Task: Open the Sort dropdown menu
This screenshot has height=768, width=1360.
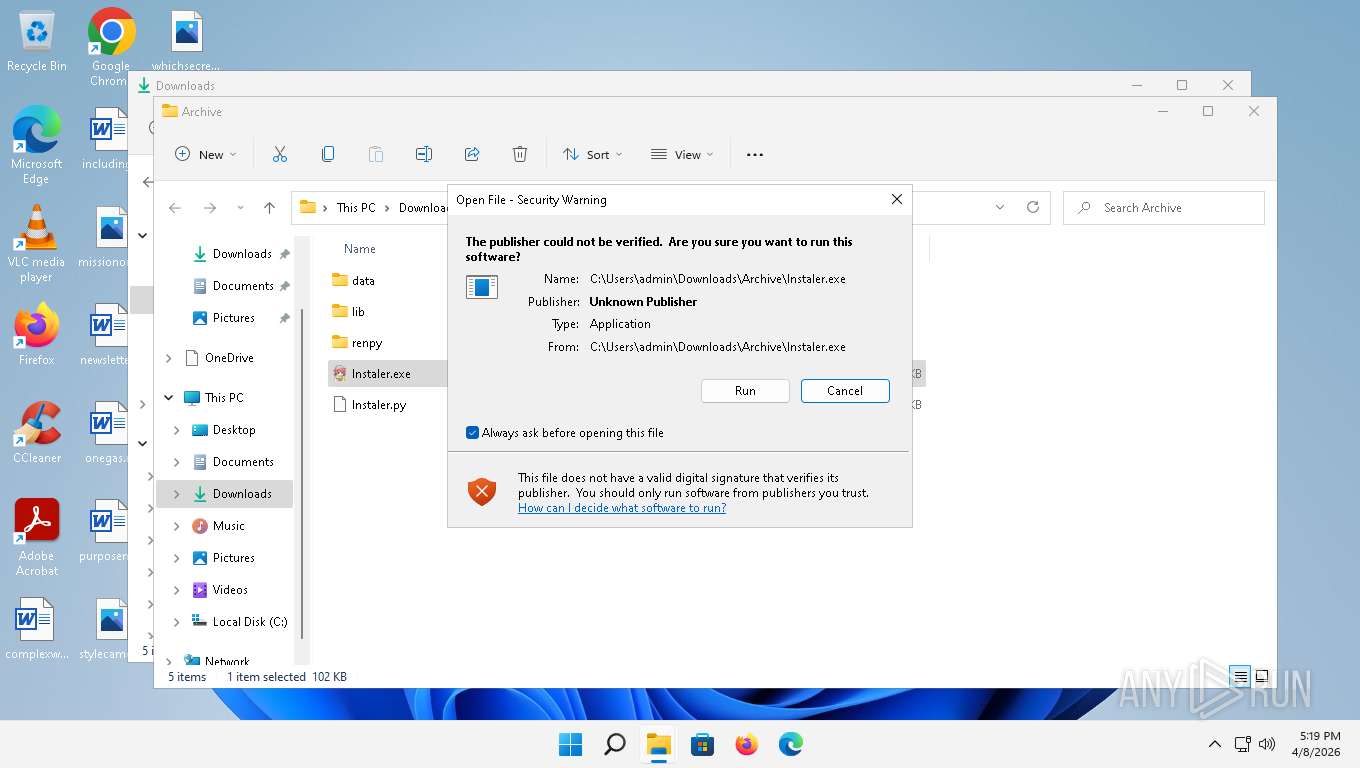Action: (593, 154)
